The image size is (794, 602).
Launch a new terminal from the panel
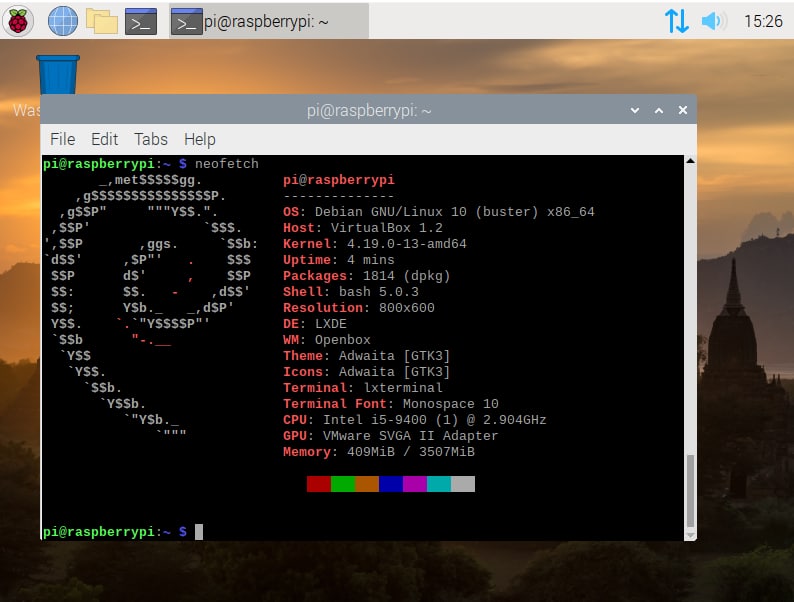[x=141, y=21]
